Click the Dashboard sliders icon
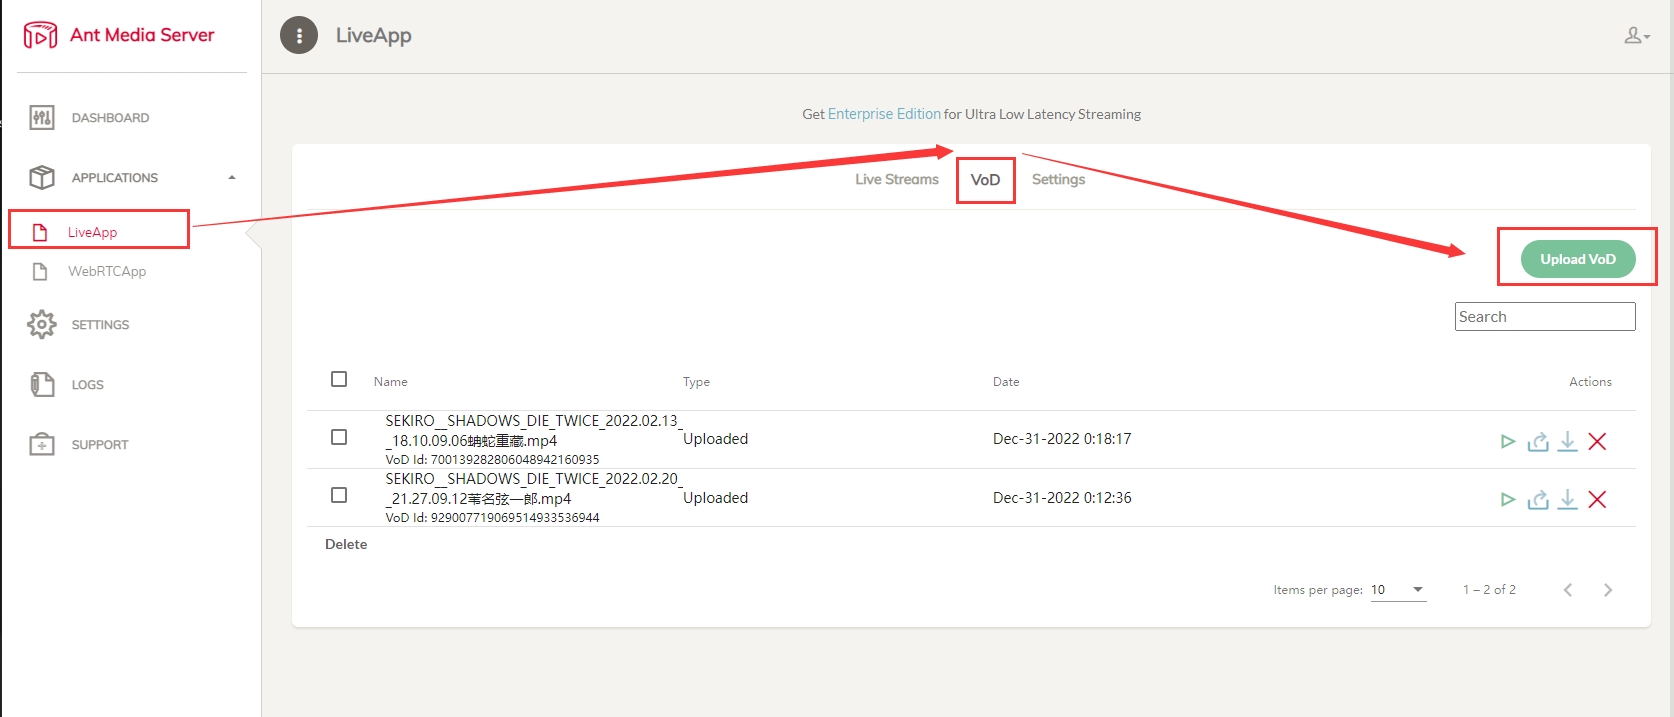Viewport: 1674px width, 717px height. (42, 118)
